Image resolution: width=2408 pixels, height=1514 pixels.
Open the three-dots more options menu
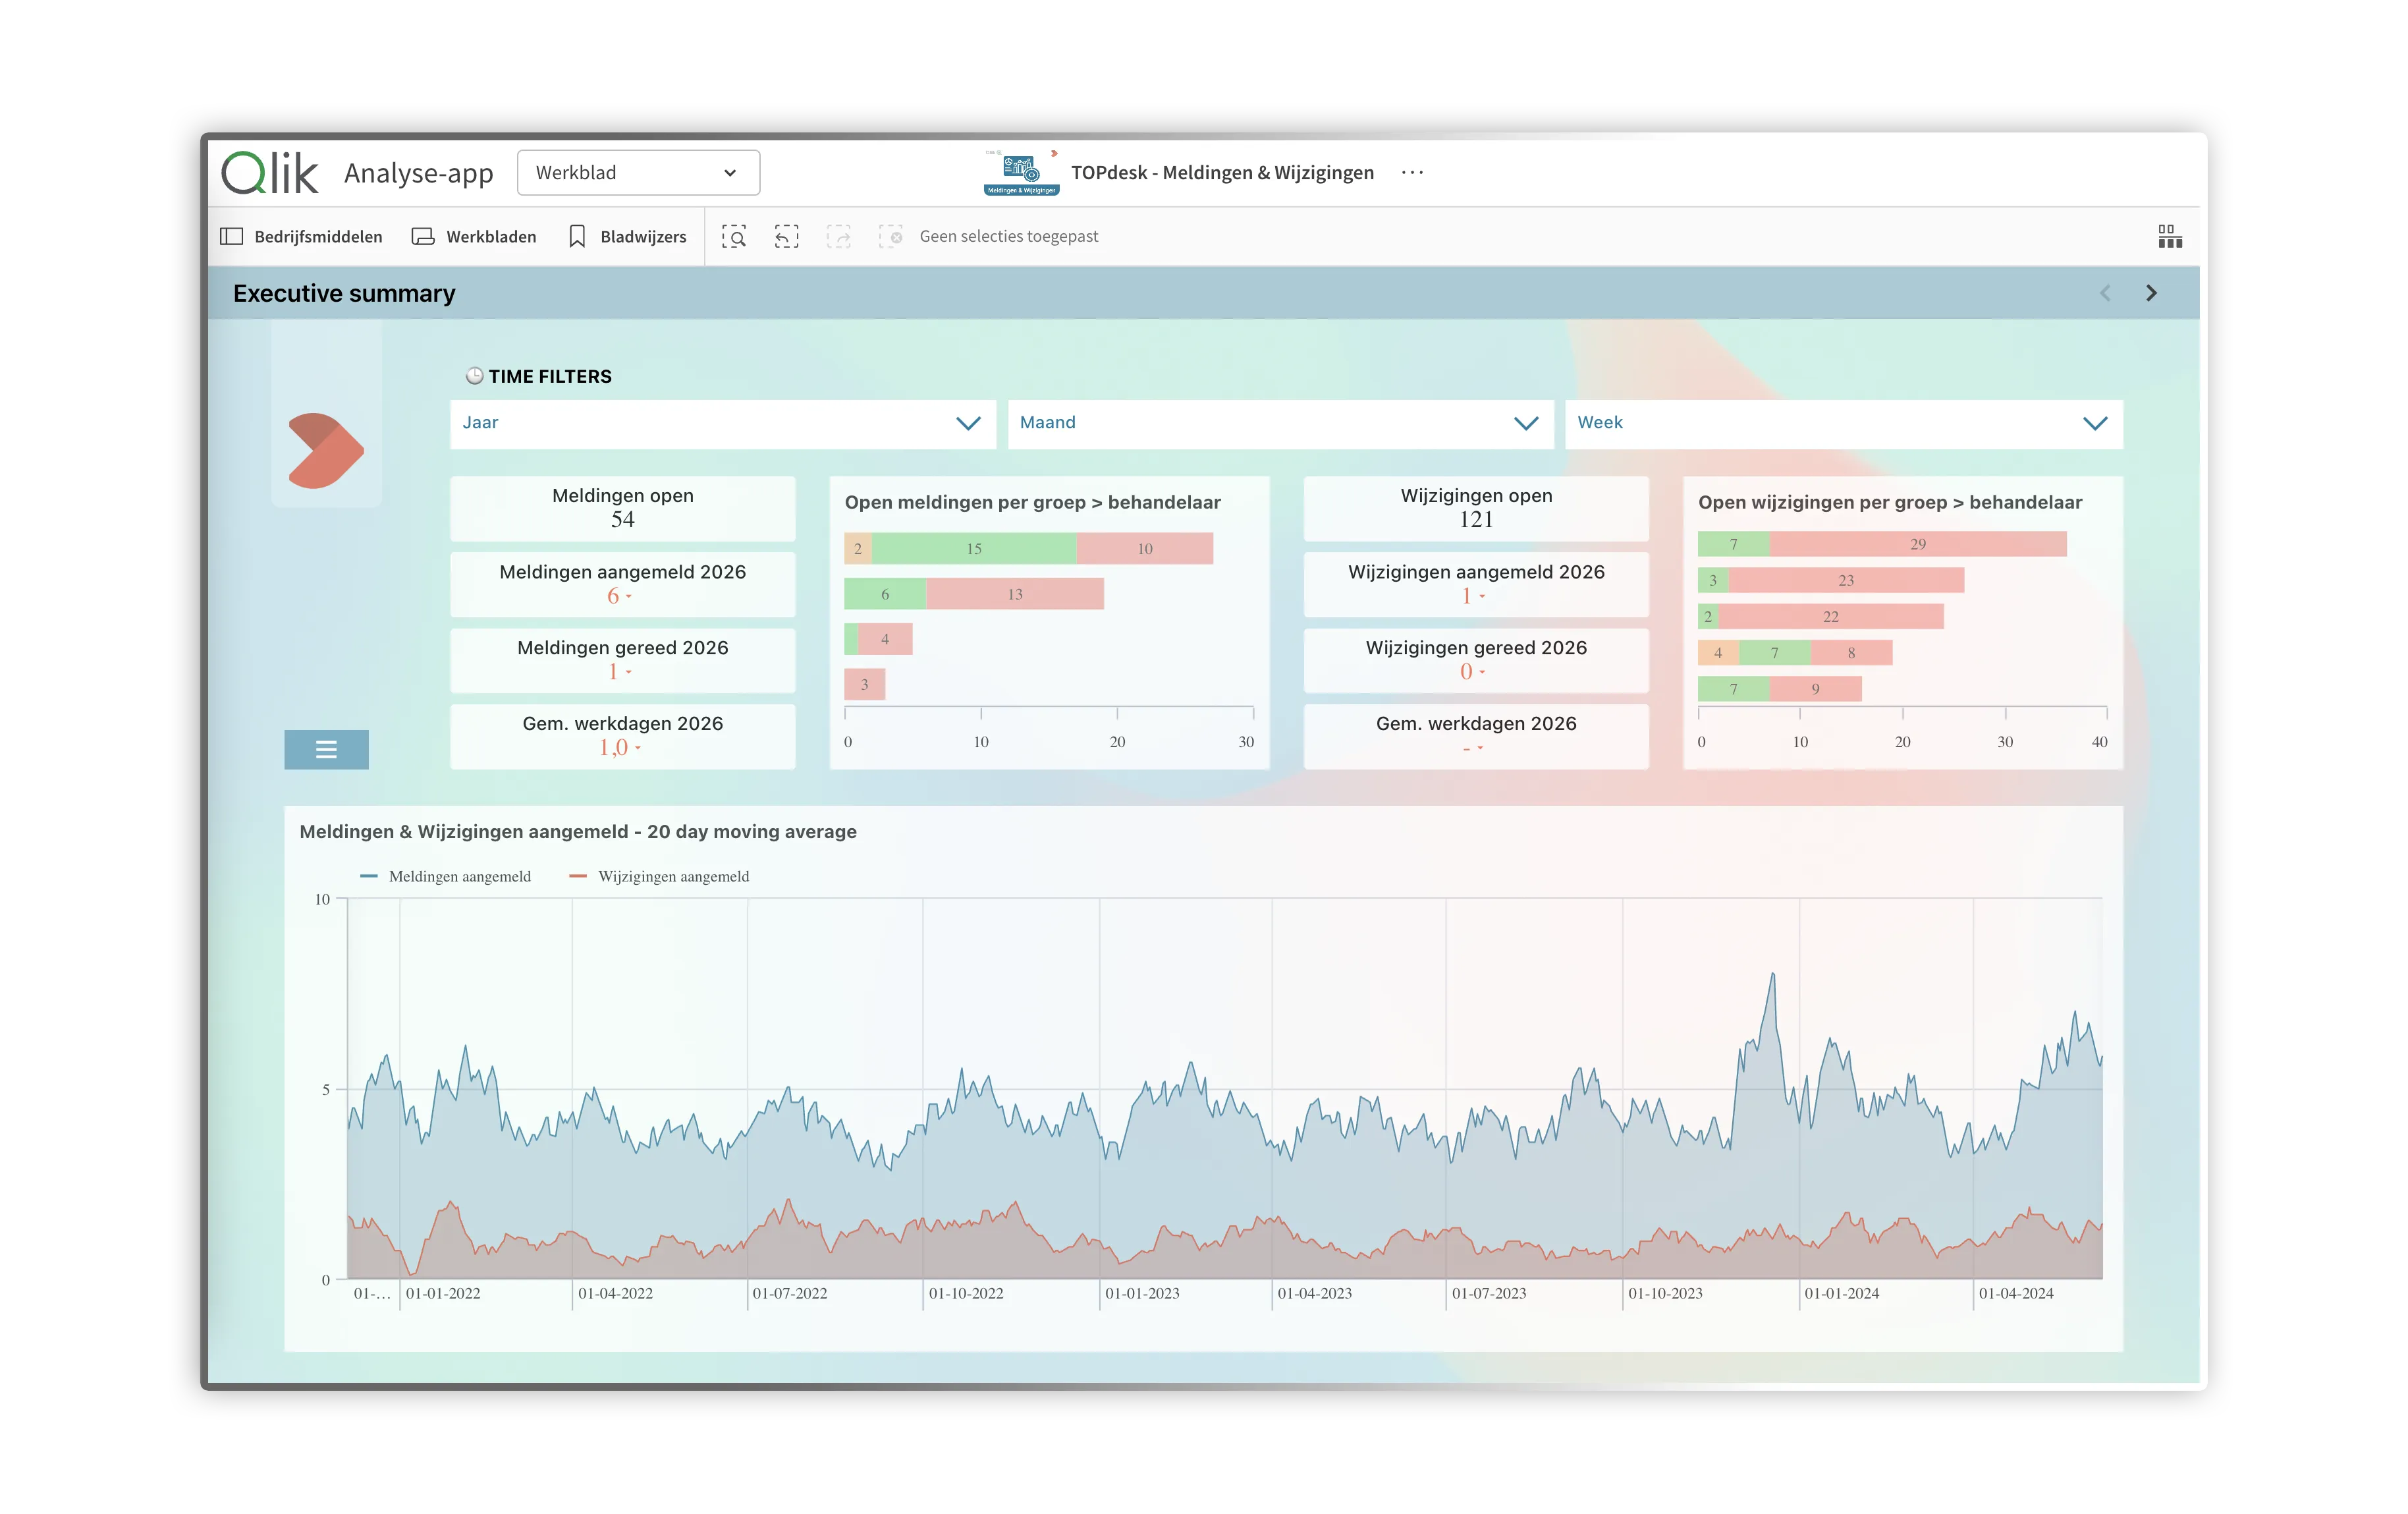pos(1412,173)
